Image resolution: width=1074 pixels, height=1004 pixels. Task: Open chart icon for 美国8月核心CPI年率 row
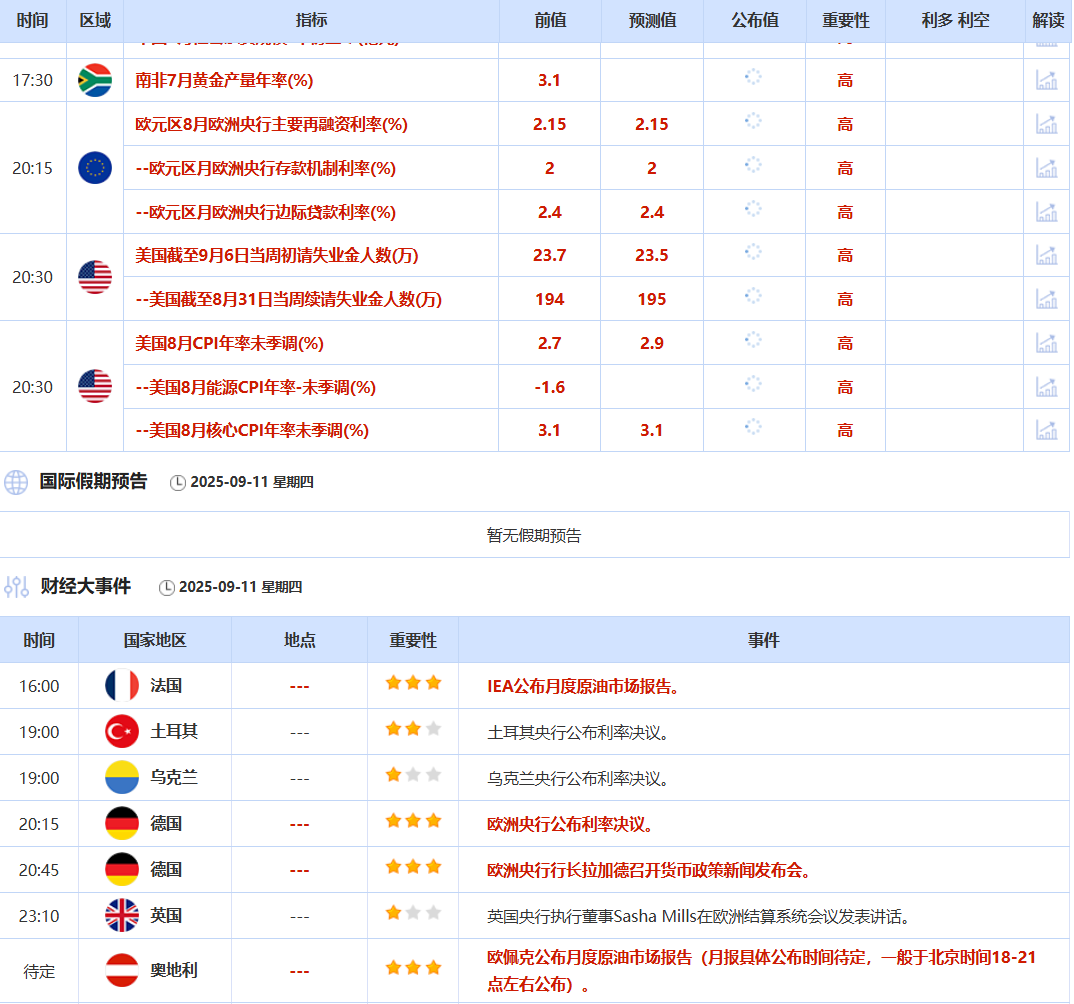coord(1046,430)
